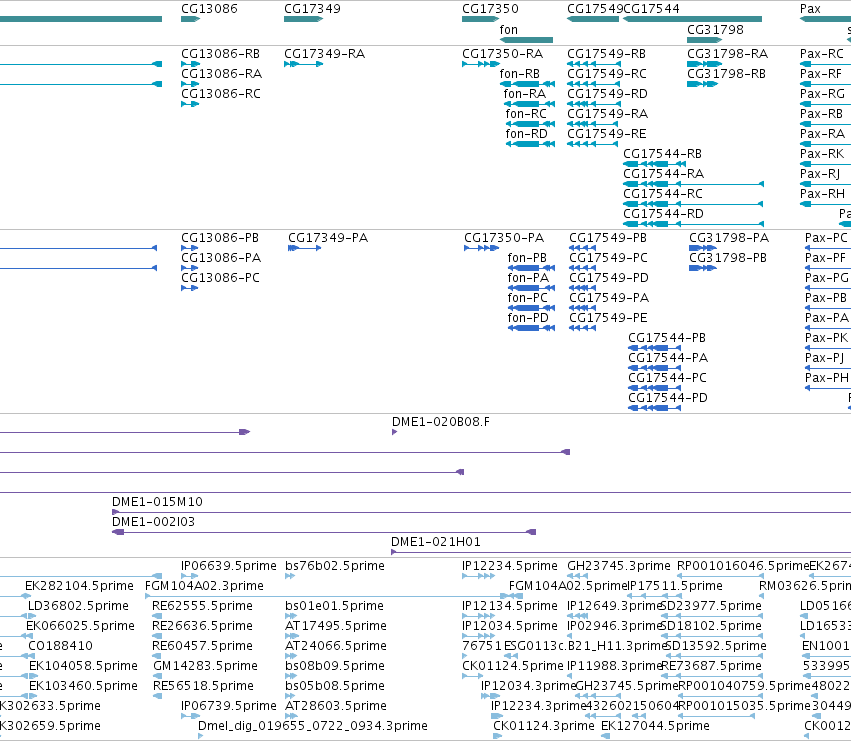Image resolution: width=851 pixels, height=741 pixels.
Task: Click protein CG31798-PB
Action: click(728, 258)
